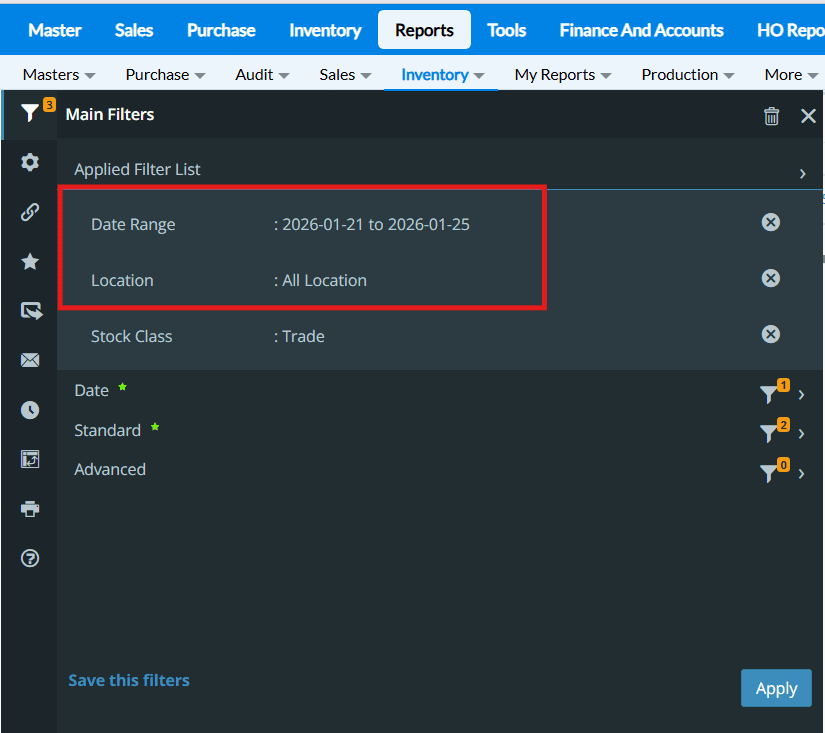
Task: Switch to the top Inventory tab
Action: click(x=325, y=30)
